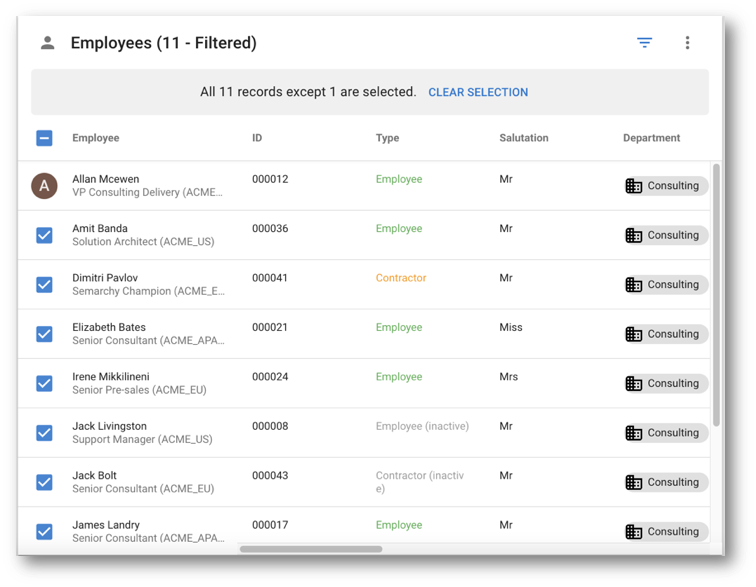The width and height of the screenshot is (756, 587).
Task: Uncheck Amit Banda's row checkbox
Action: tap(44, 235)
